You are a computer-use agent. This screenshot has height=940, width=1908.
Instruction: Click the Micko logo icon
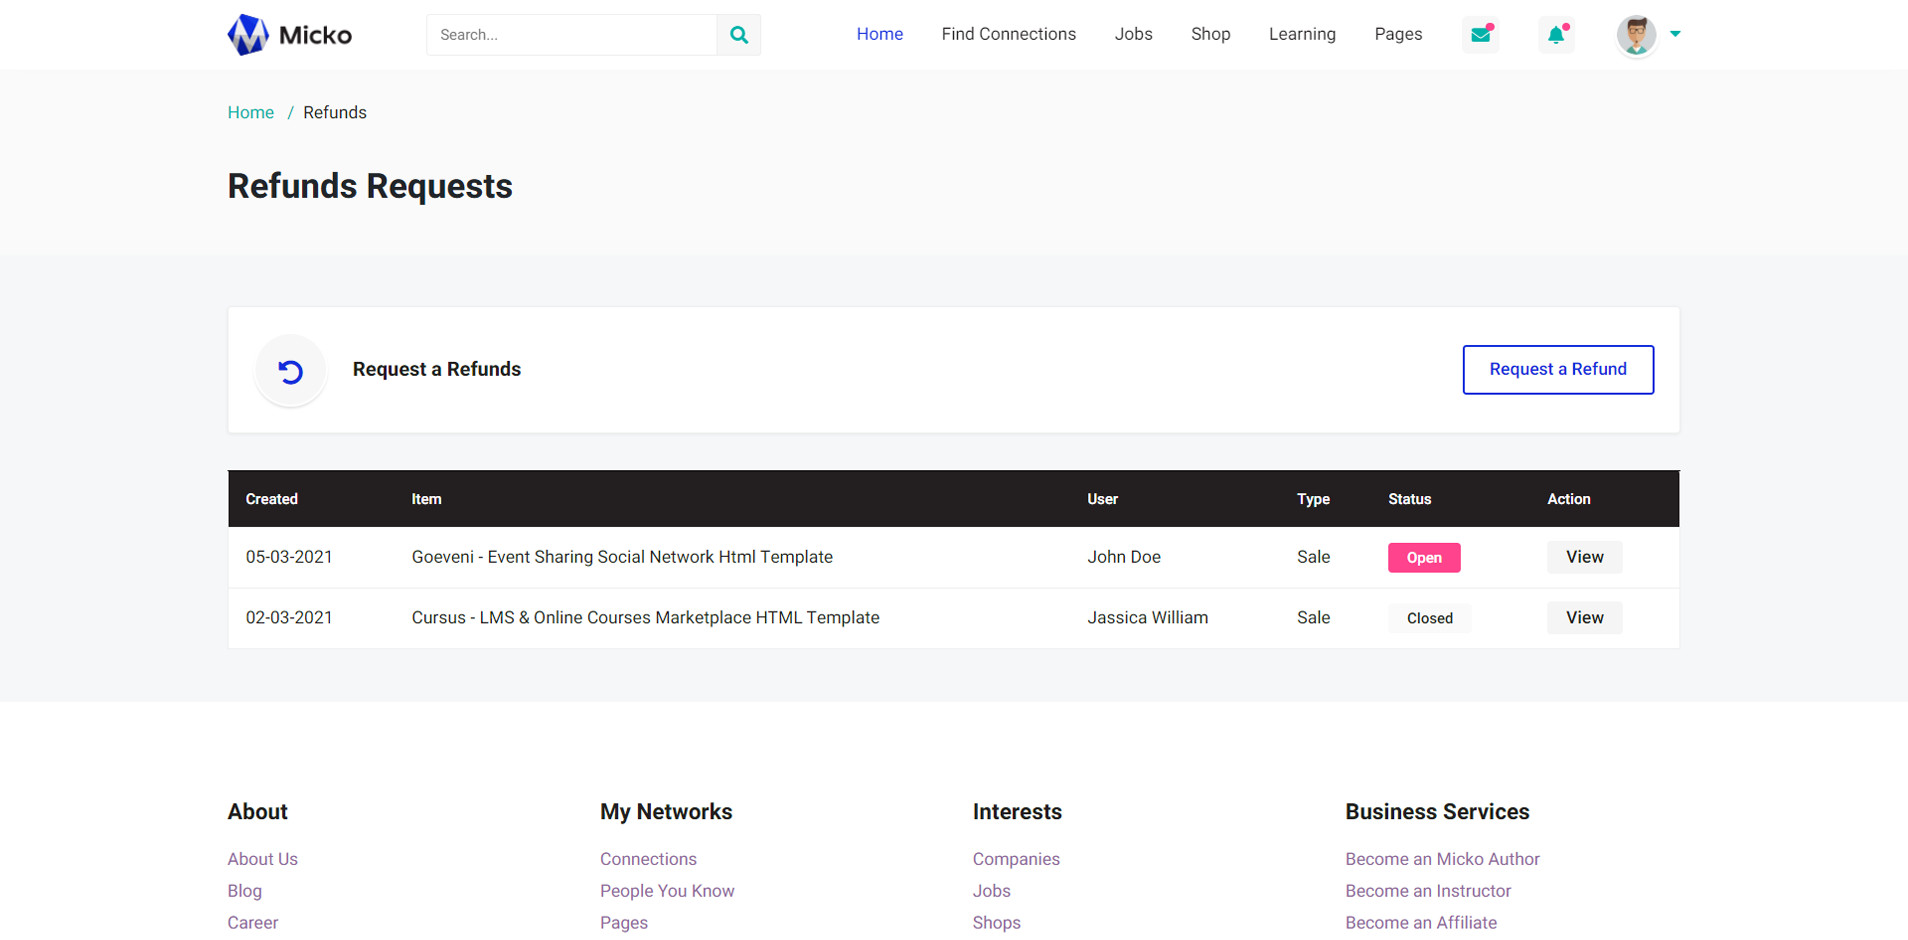248,35
